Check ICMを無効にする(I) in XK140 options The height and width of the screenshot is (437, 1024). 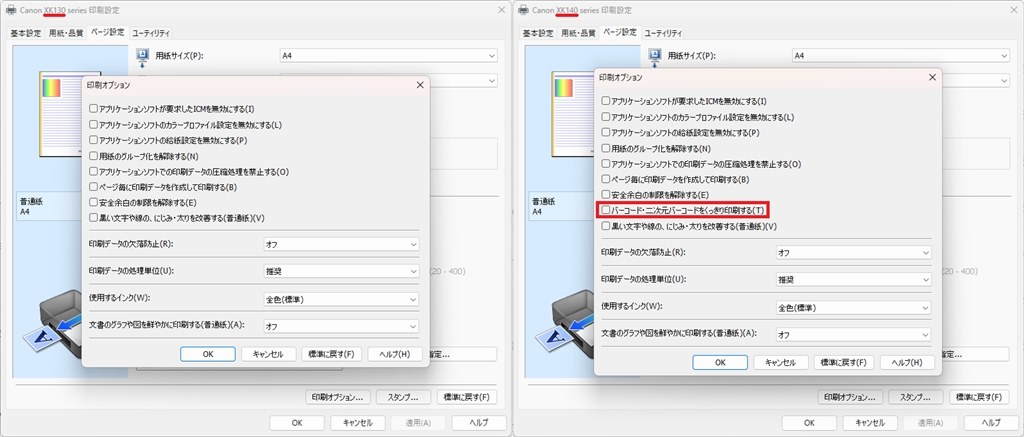606,101
